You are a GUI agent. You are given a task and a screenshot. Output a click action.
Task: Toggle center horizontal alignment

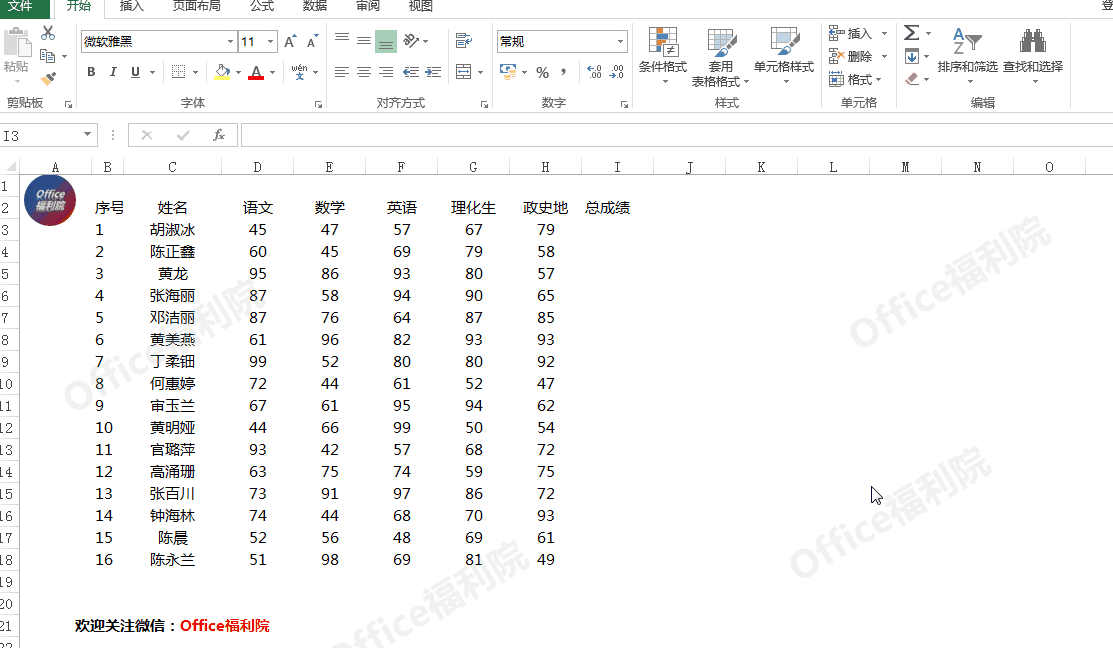[x=363, y=72]
